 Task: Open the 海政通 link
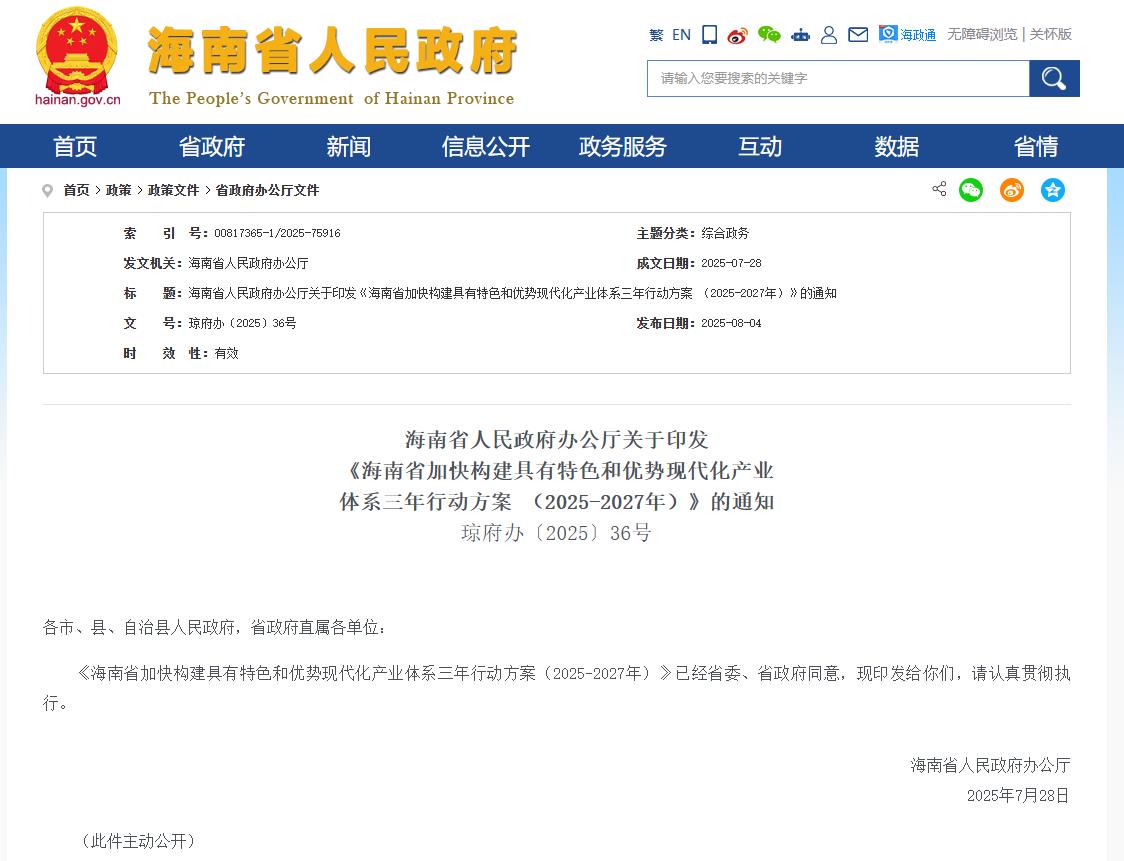908,35
